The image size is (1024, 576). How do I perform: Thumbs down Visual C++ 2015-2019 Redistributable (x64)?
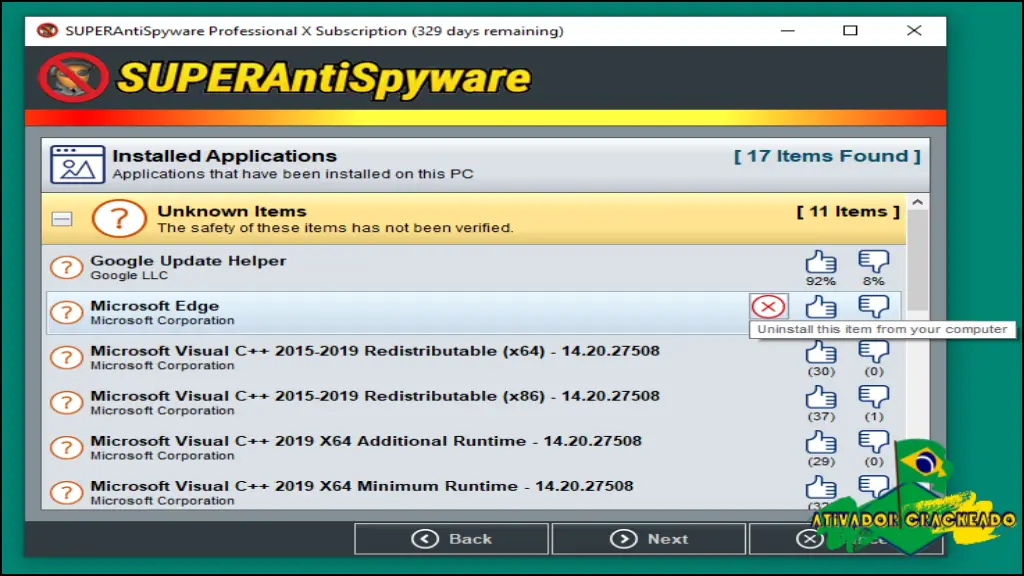(874, 352)
